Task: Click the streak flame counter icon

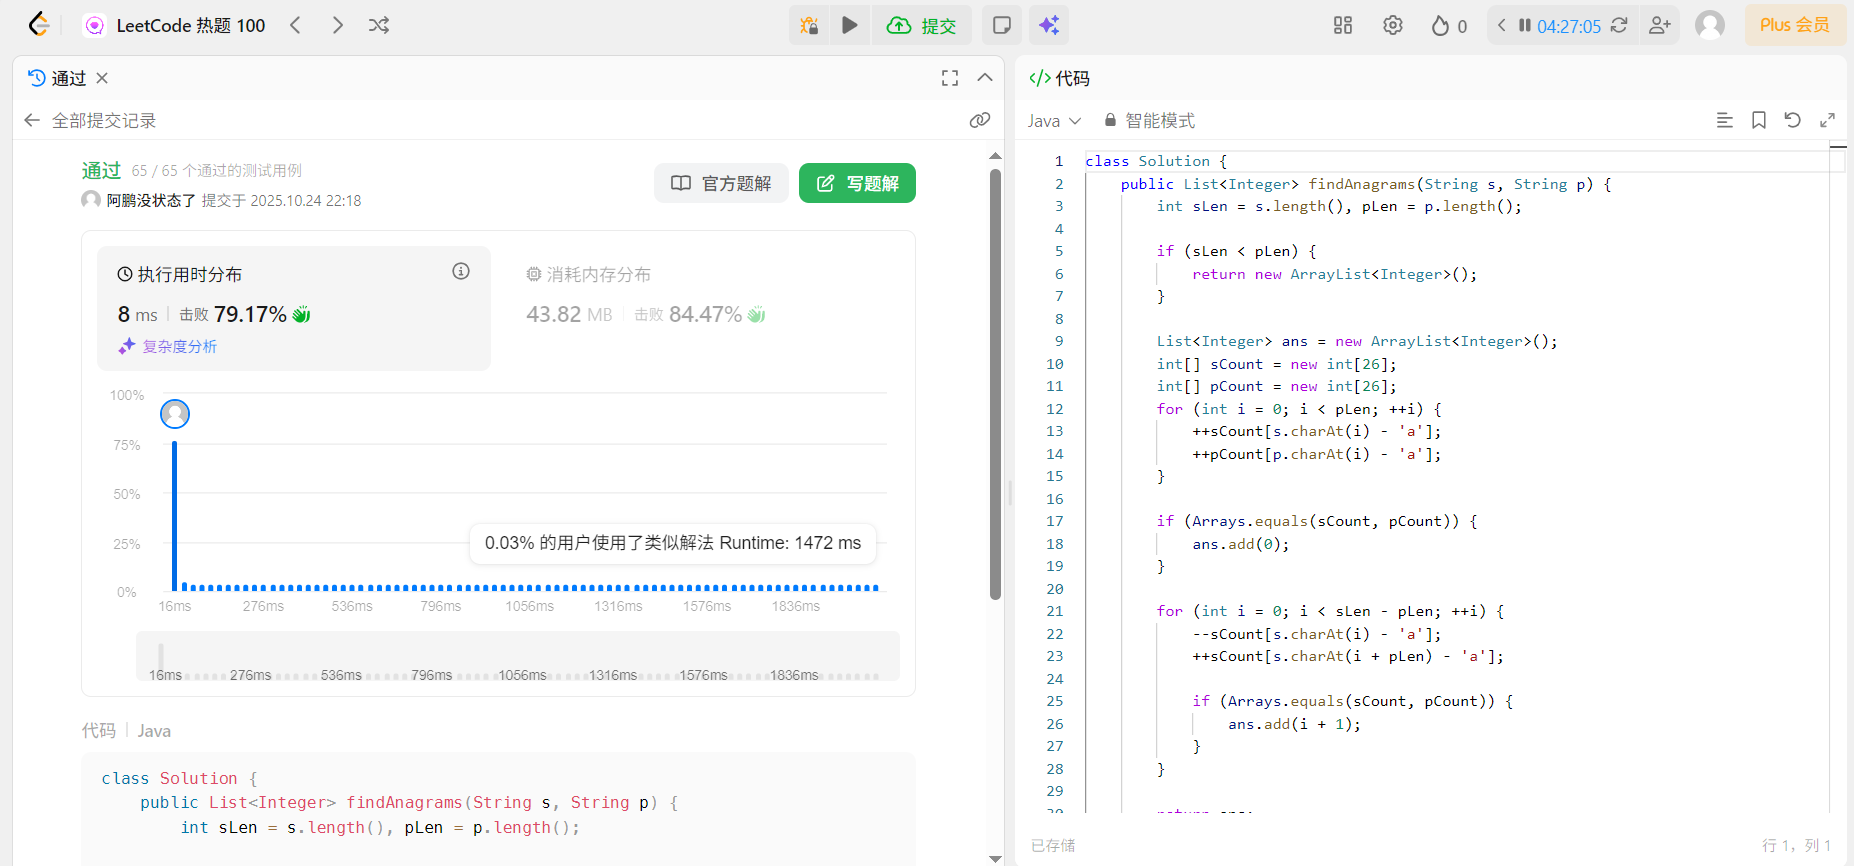Action: 1449,25
